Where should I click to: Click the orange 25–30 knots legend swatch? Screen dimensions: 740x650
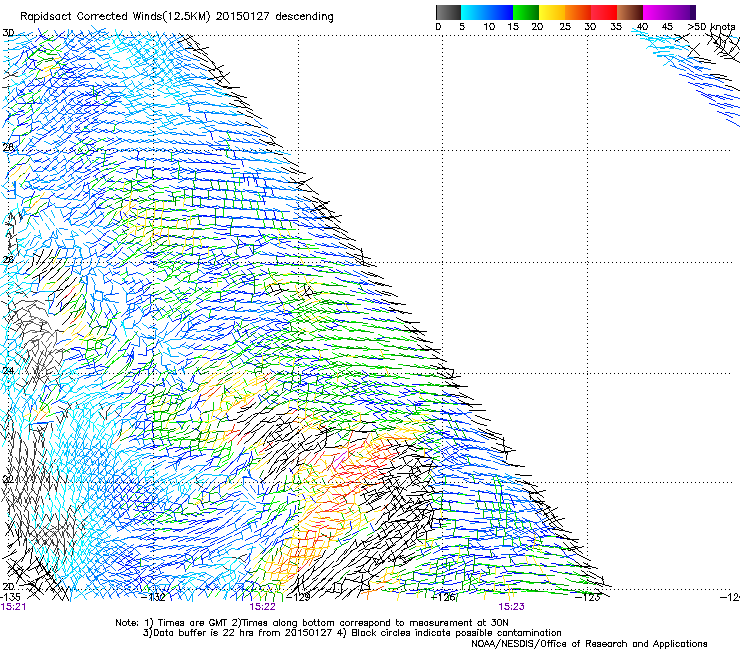point(578,12)
